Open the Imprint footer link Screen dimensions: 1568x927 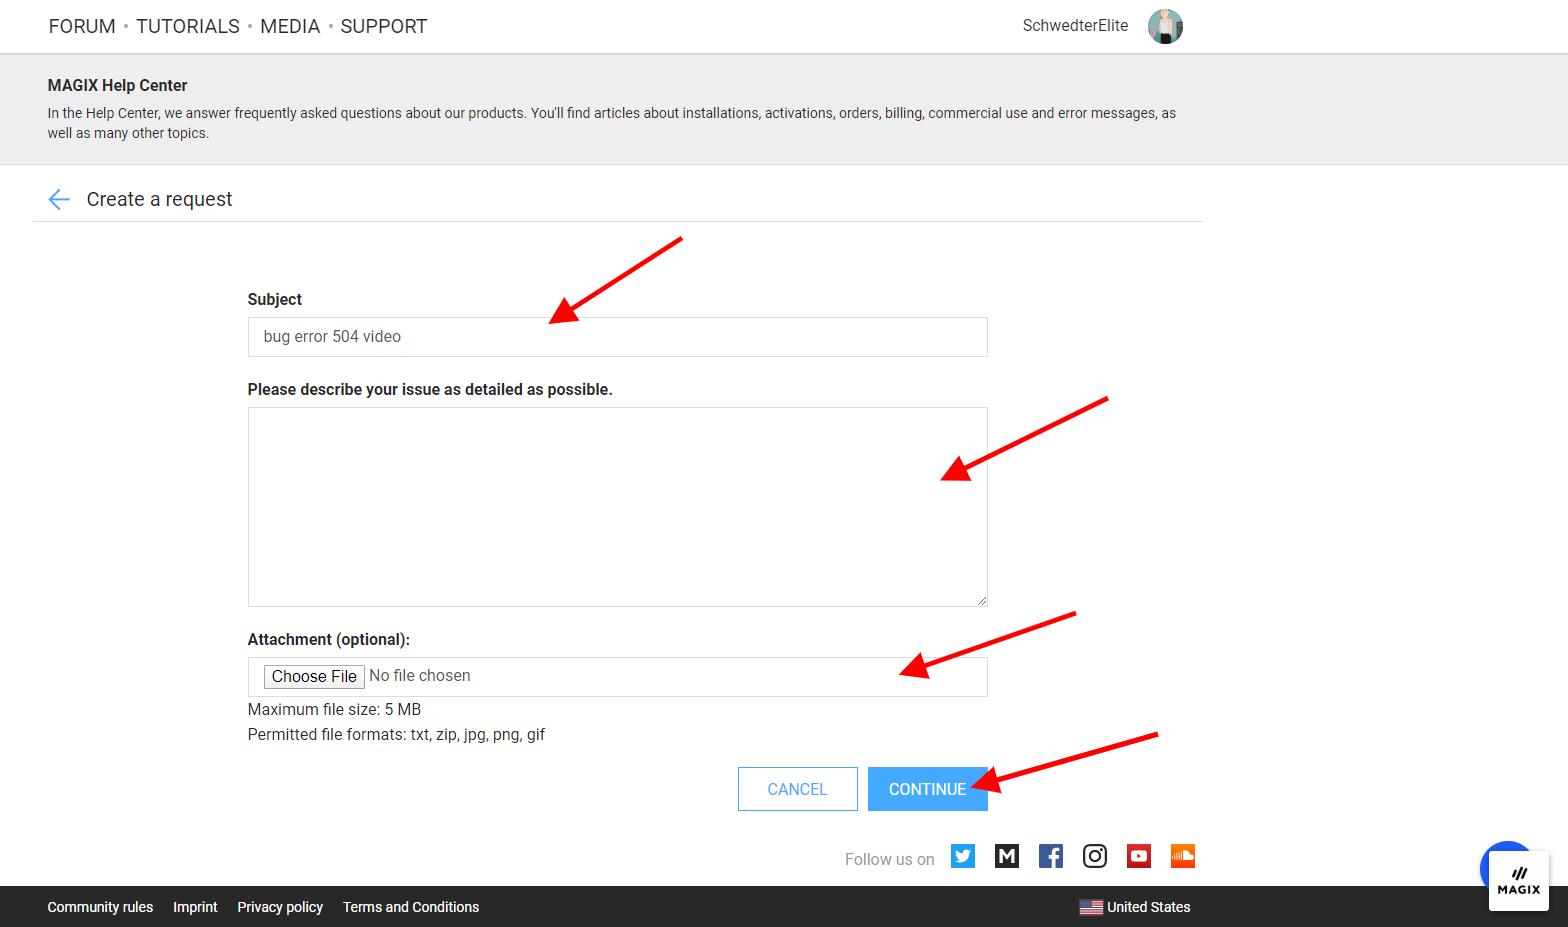pos(195,907)
